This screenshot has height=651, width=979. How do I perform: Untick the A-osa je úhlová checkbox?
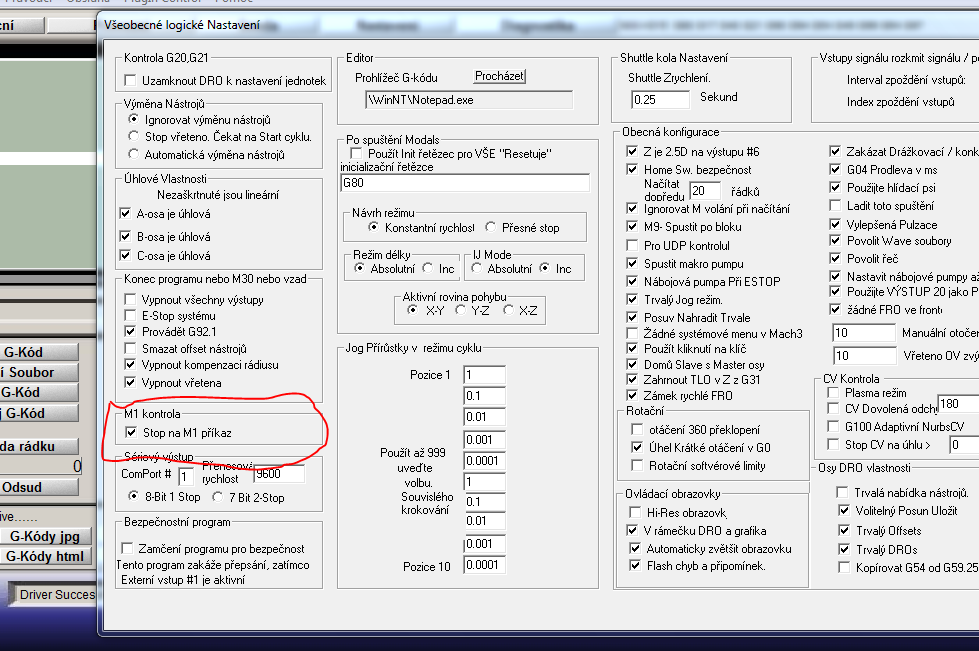[x=125, y=213]
